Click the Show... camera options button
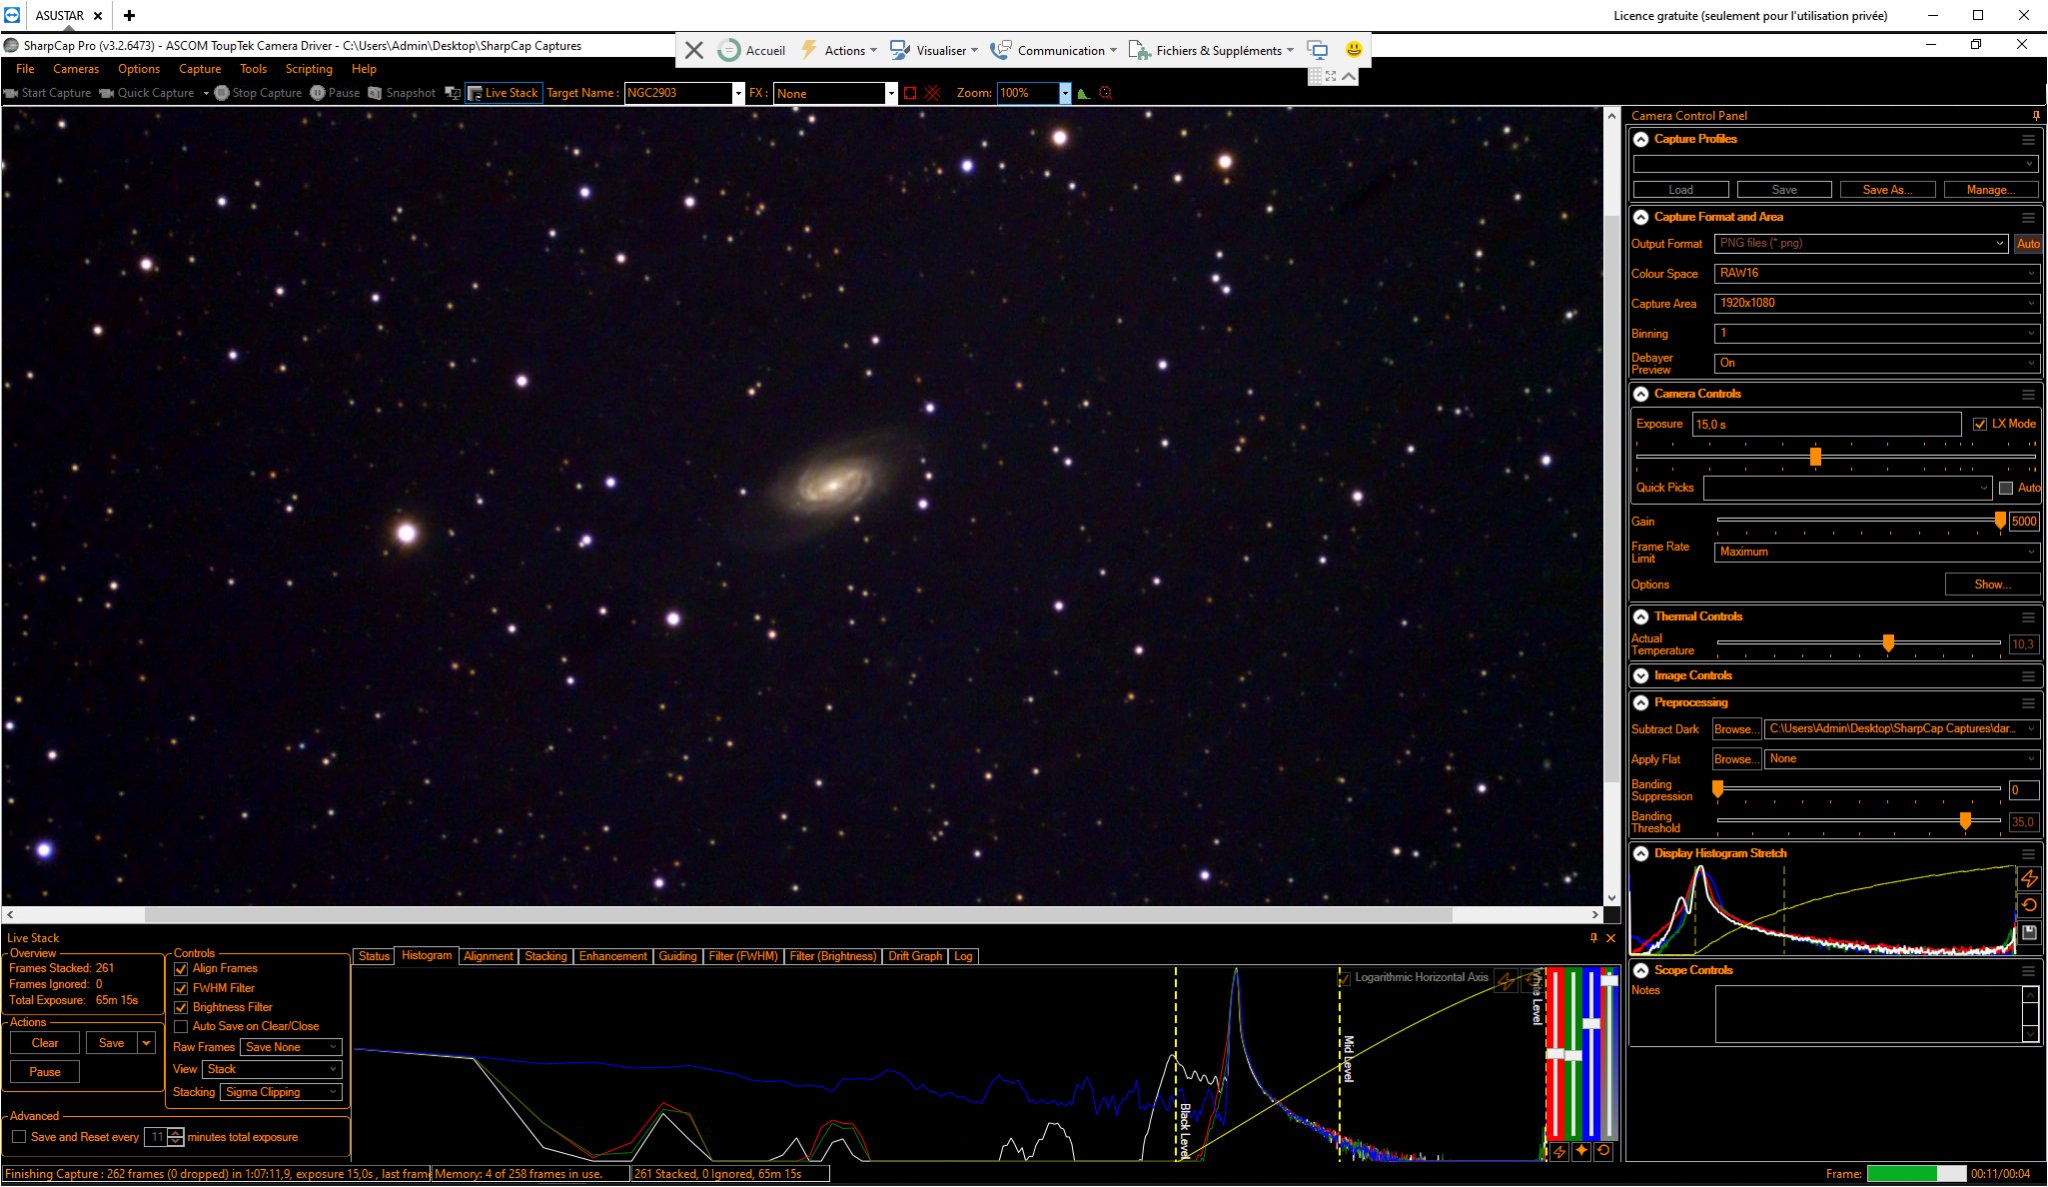The height and width of the screenshot is (1187, 2048). pyautogui.click(x=1991, y=585)
